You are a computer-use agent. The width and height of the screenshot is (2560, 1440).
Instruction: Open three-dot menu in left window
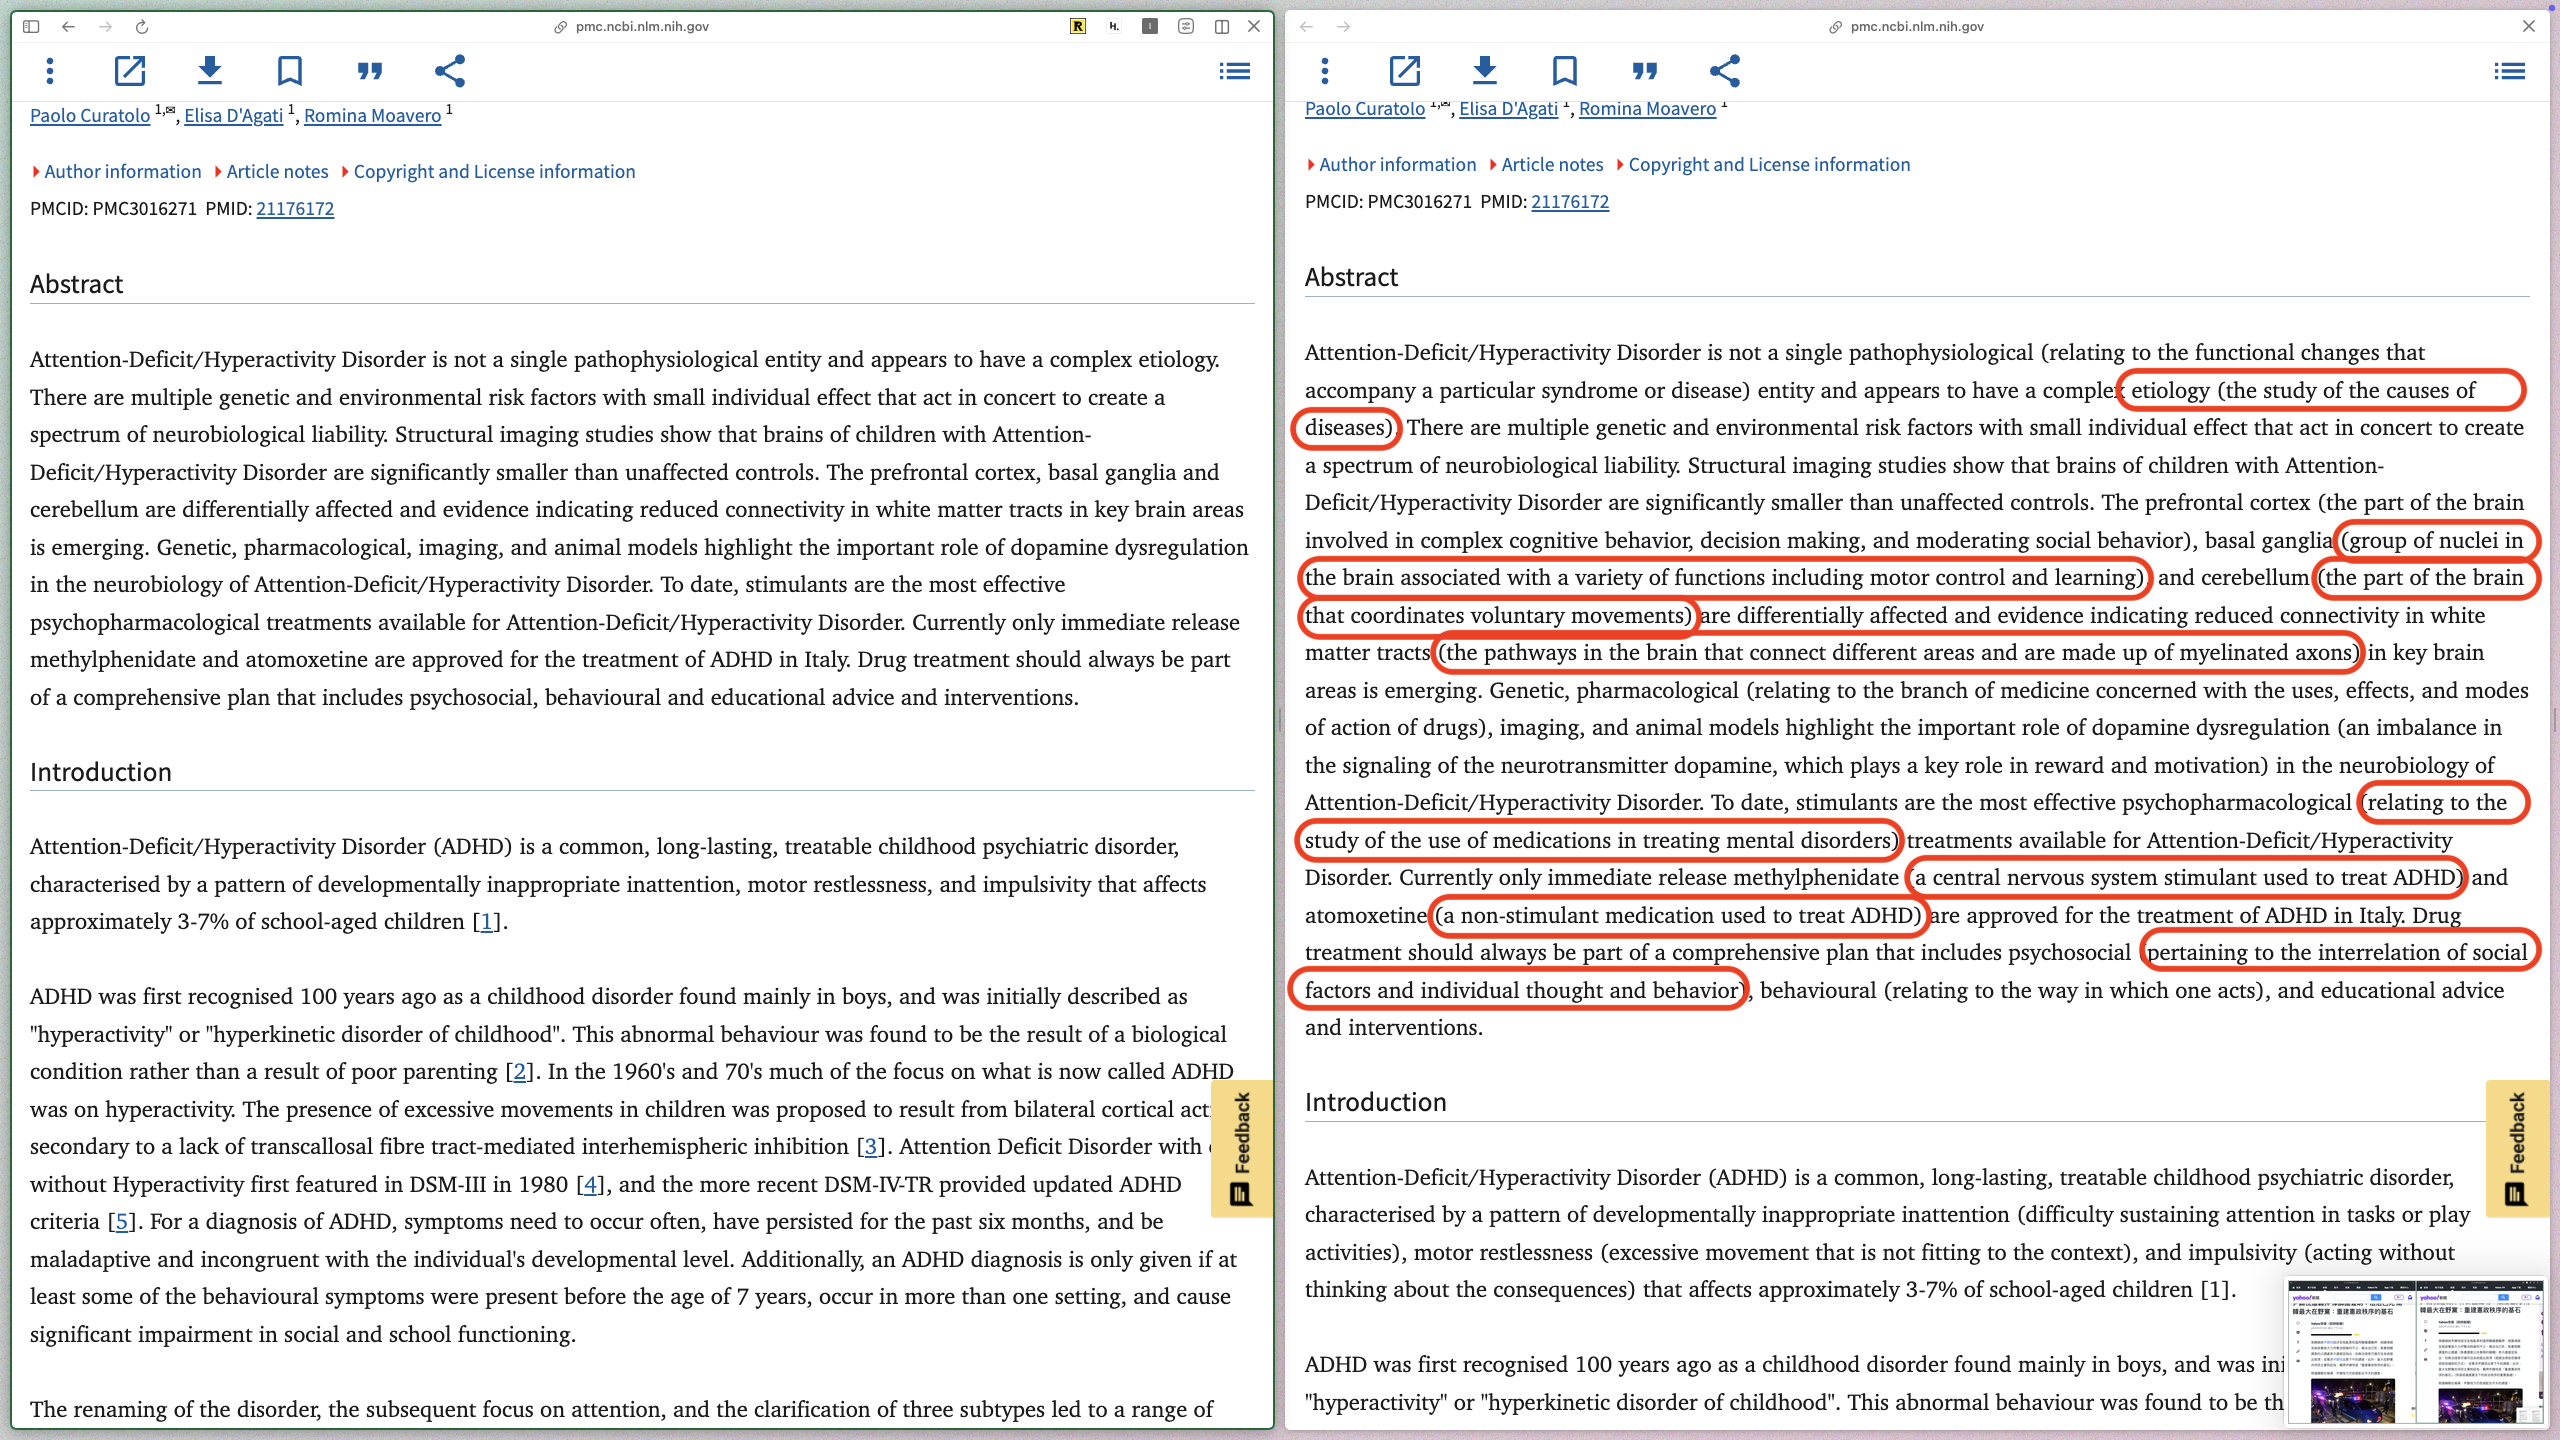coord(50,71)
